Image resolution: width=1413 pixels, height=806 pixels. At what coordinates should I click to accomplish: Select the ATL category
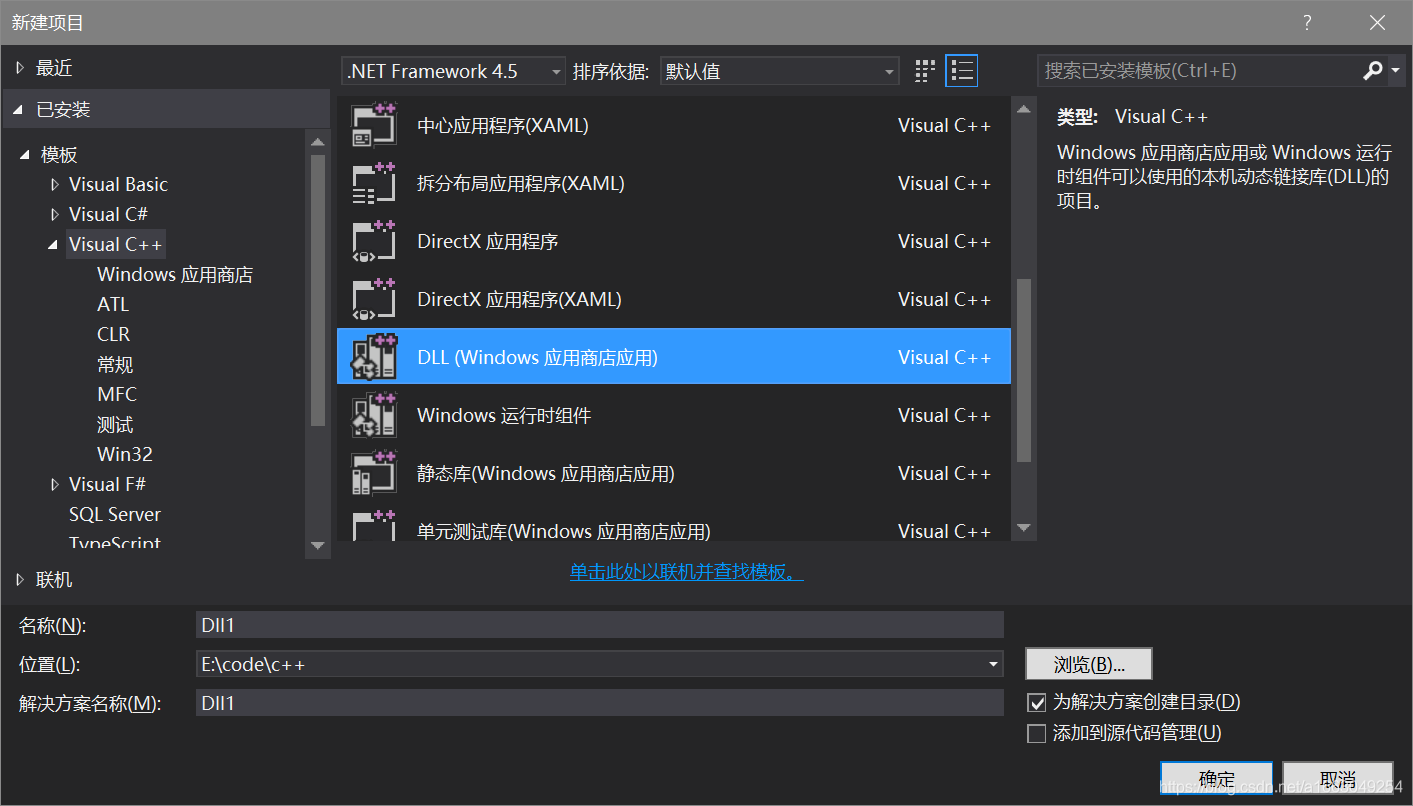[113, 305]
